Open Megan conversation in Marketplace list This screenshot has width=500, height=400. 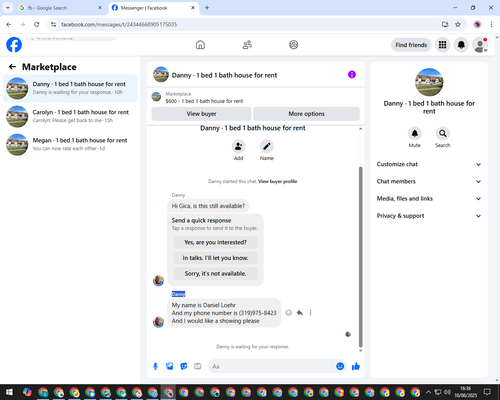point(70,144)
